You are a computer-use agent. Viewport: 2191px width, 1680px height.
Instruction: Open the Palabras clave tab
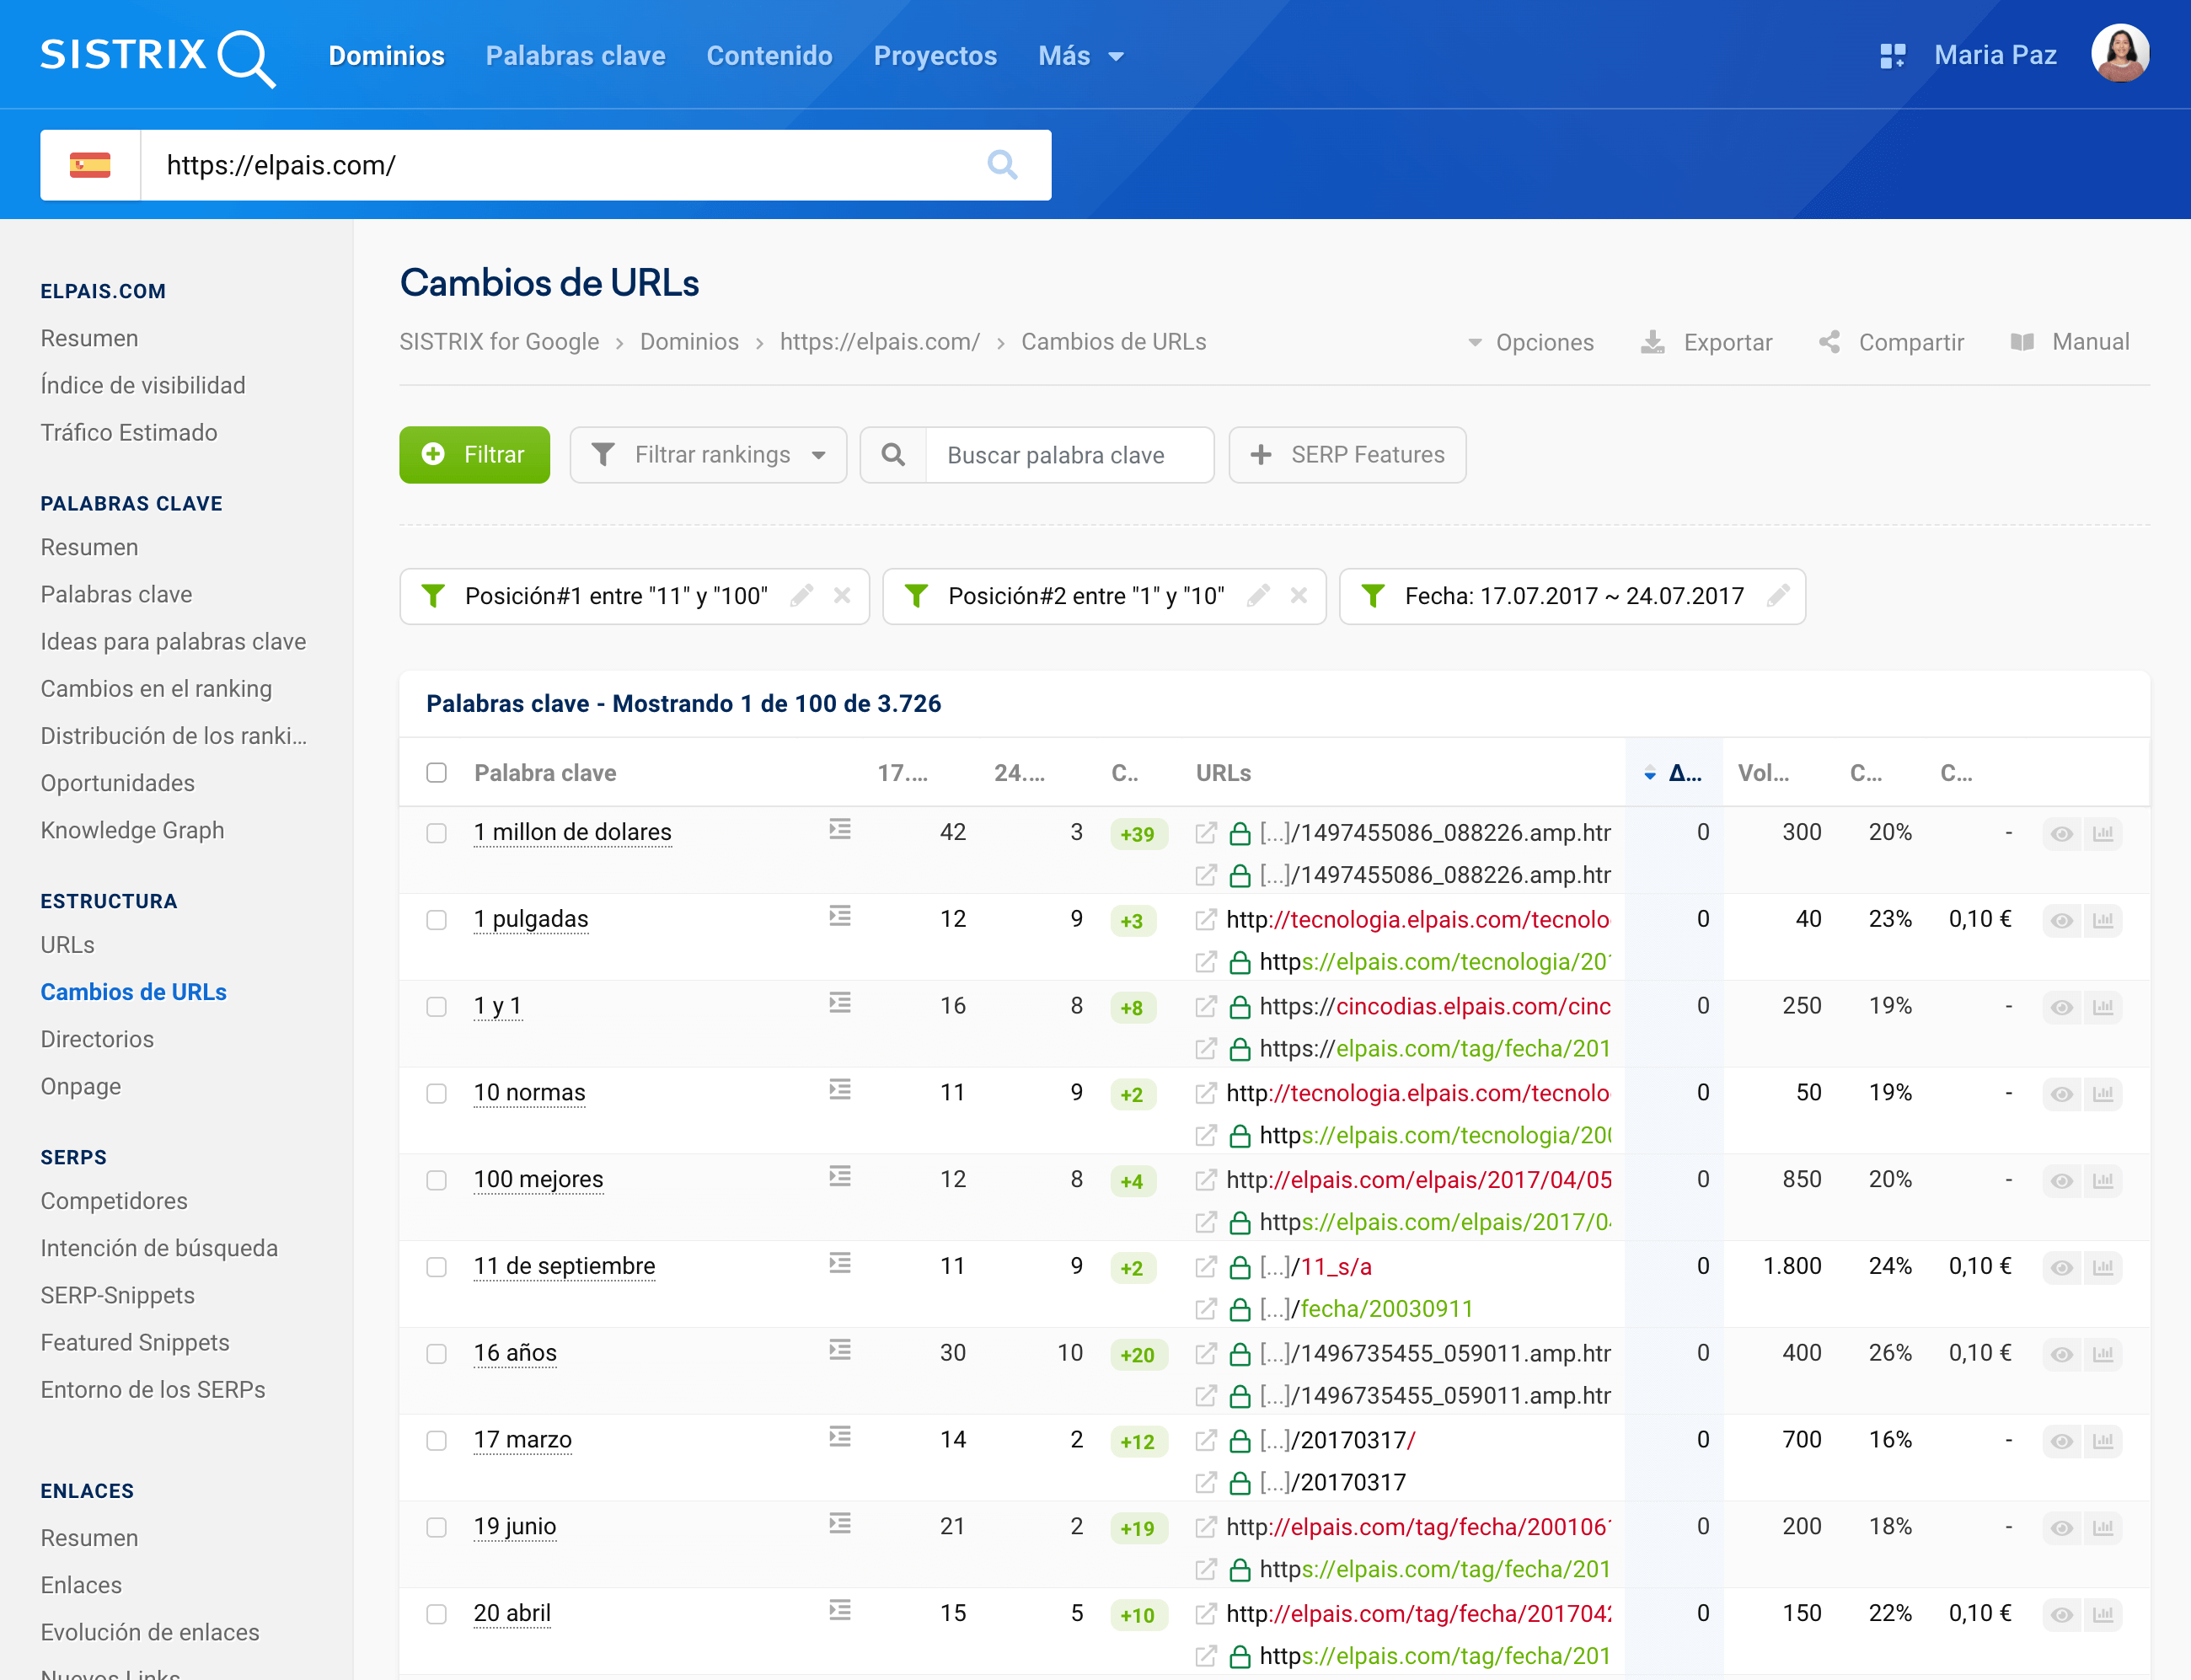click(x=576, y=56)
